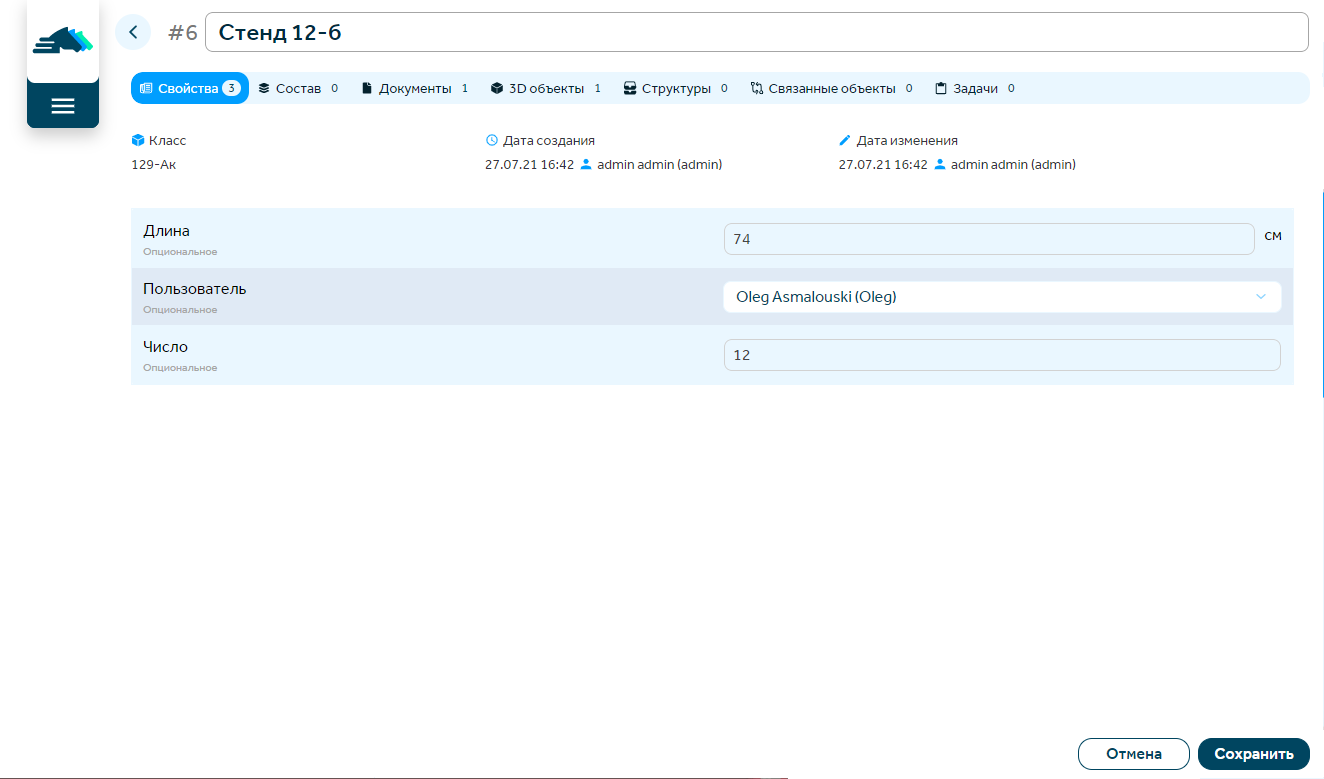Click the Отмена button
The height and width of the screenshot is (779, 1324).
(1134, 754)
